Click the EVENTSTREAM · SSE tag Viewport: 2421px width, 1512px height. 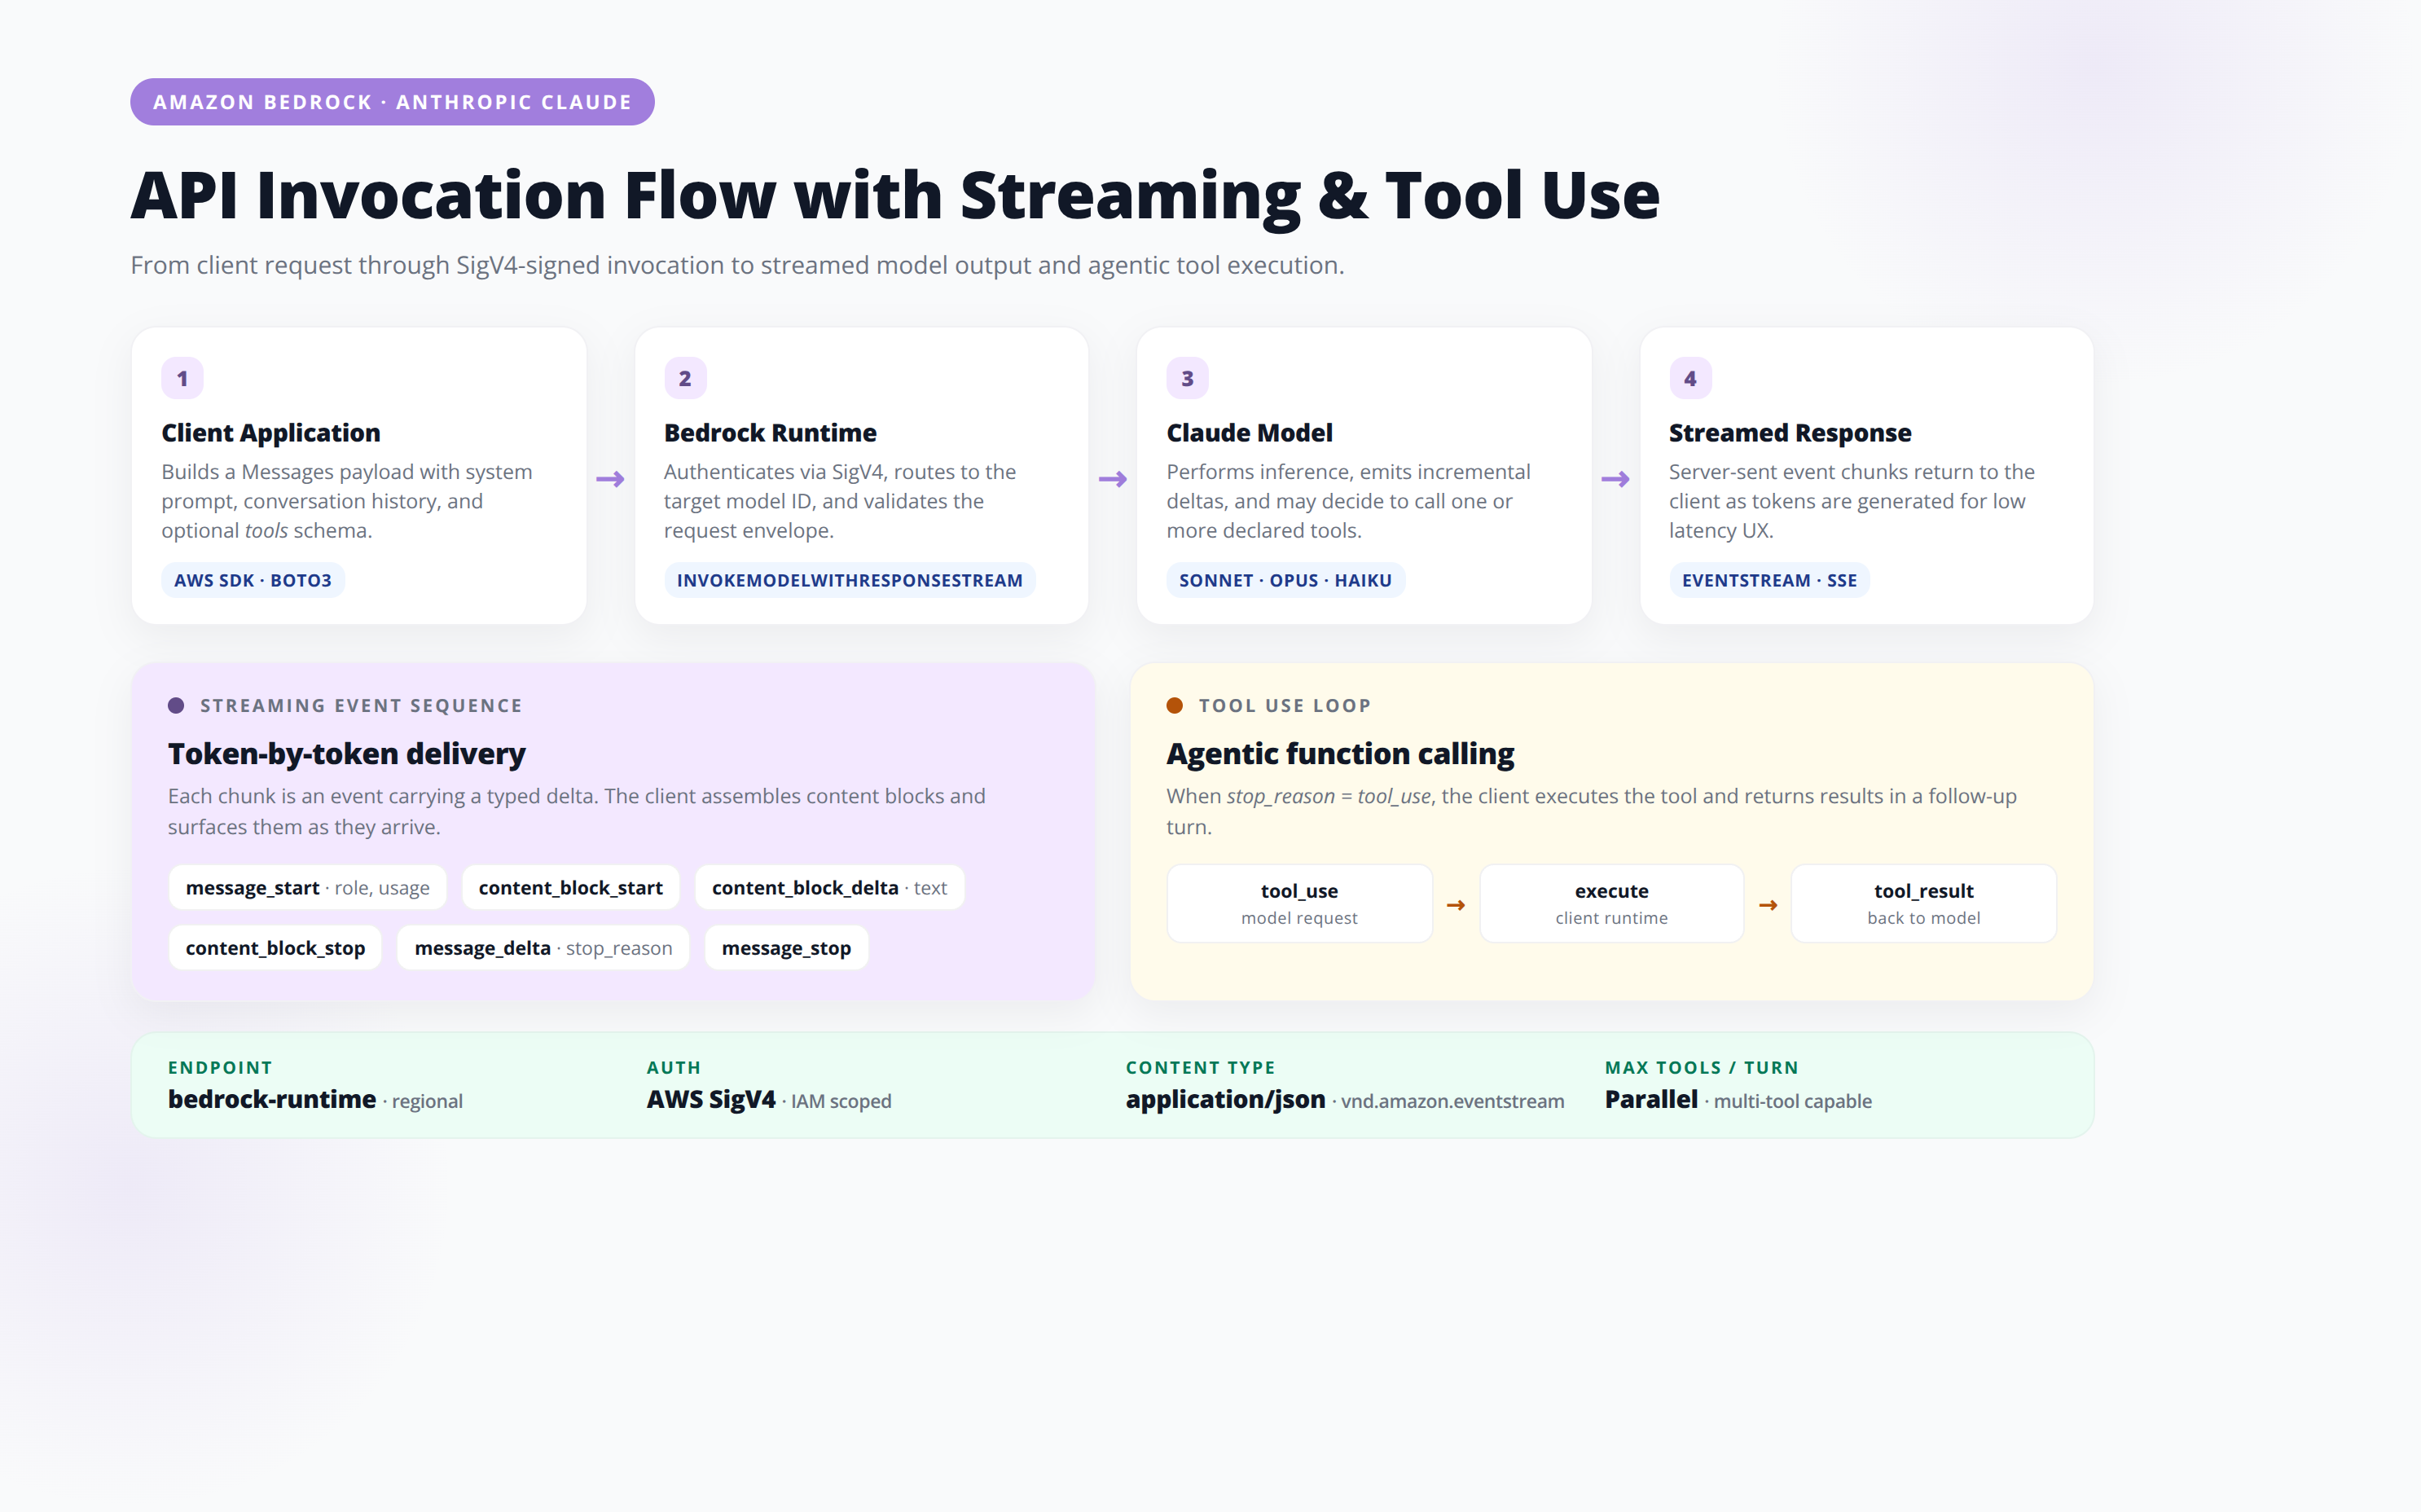(x=1769, y=580)
